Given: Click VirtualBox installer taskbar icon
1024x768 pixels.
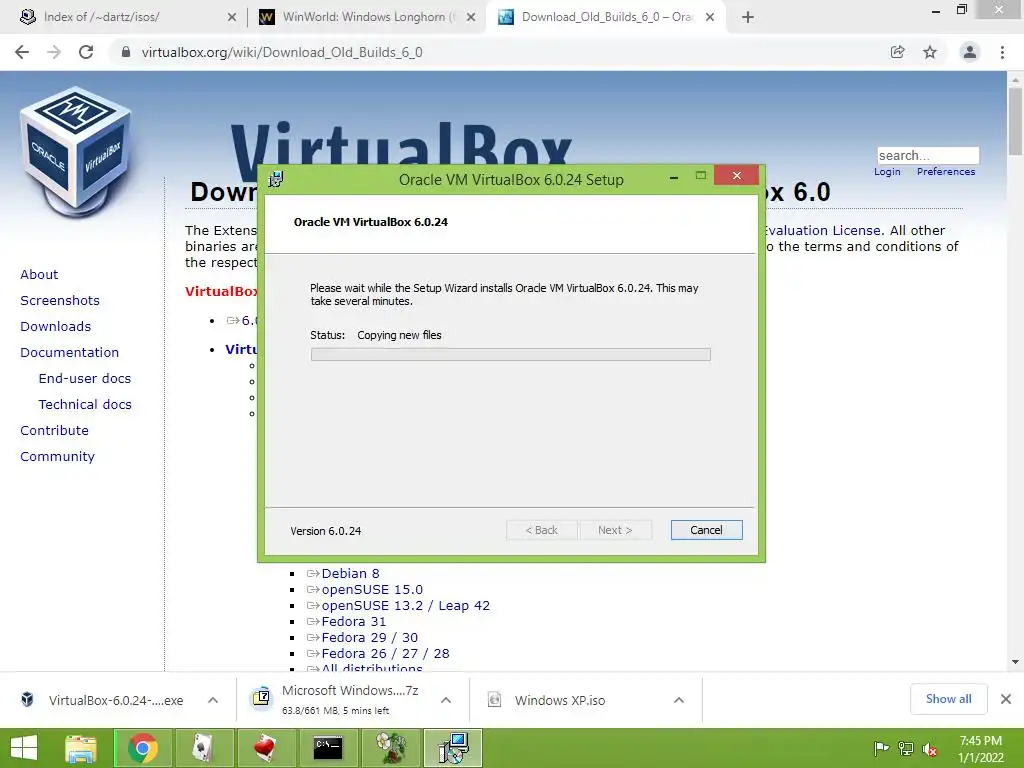Looking at the screenshot, I should (x=453, y=748).
